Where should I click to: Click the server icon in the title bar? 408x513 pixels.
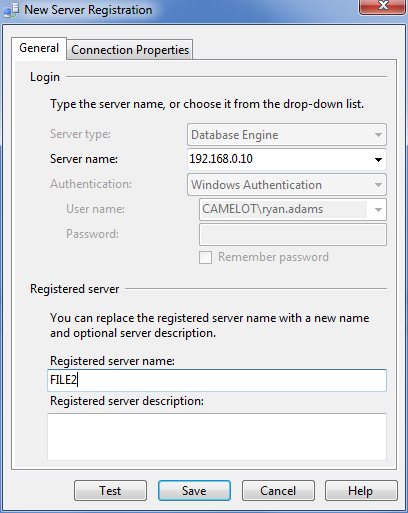(11, 10)
